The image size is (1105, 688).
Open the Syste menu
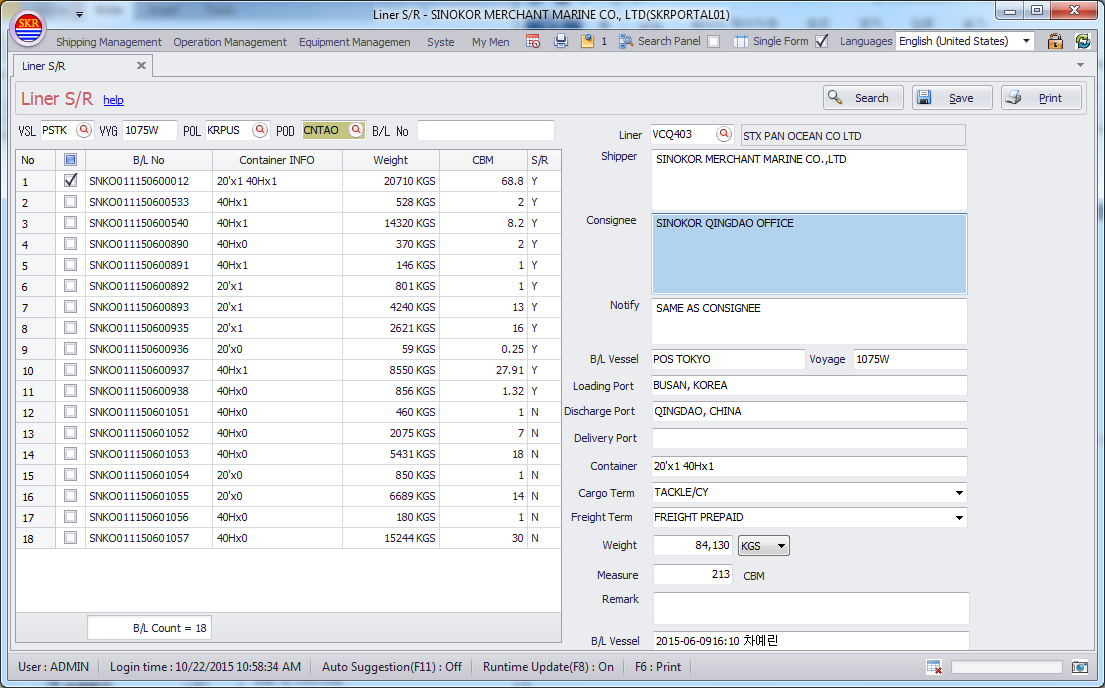(x=440, y=42)
